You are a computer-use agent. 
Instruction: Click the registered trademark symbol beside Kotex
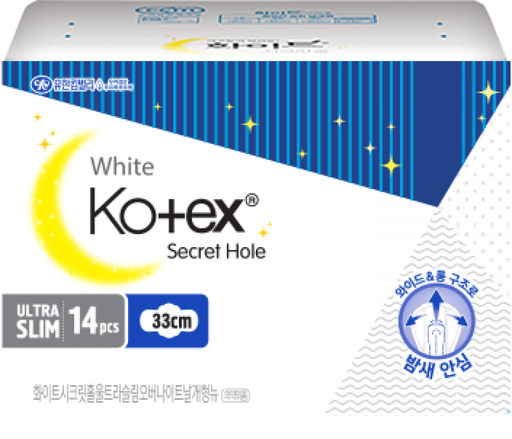[x=252, y=200]
